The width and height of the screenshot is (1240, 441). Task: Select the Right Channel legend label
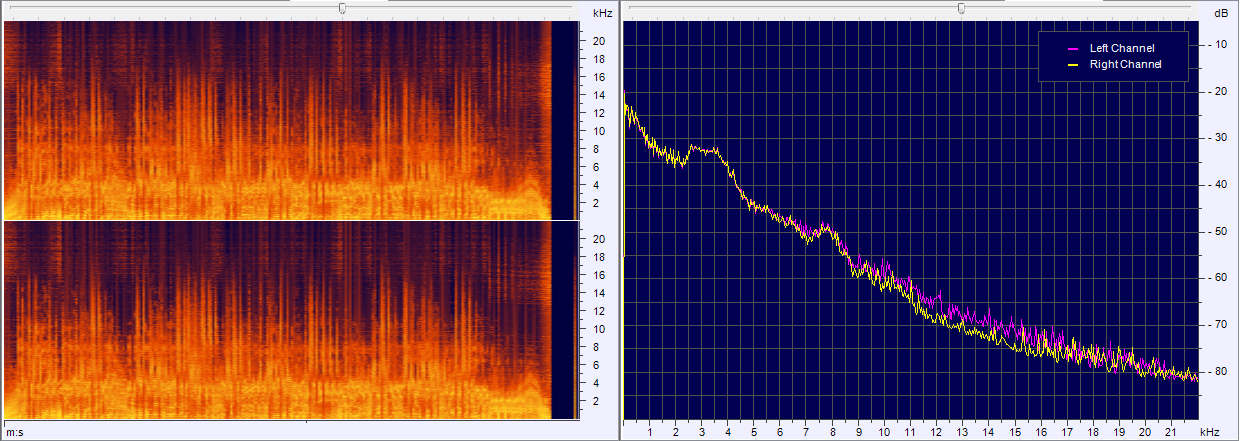[x=1125, y=64]
